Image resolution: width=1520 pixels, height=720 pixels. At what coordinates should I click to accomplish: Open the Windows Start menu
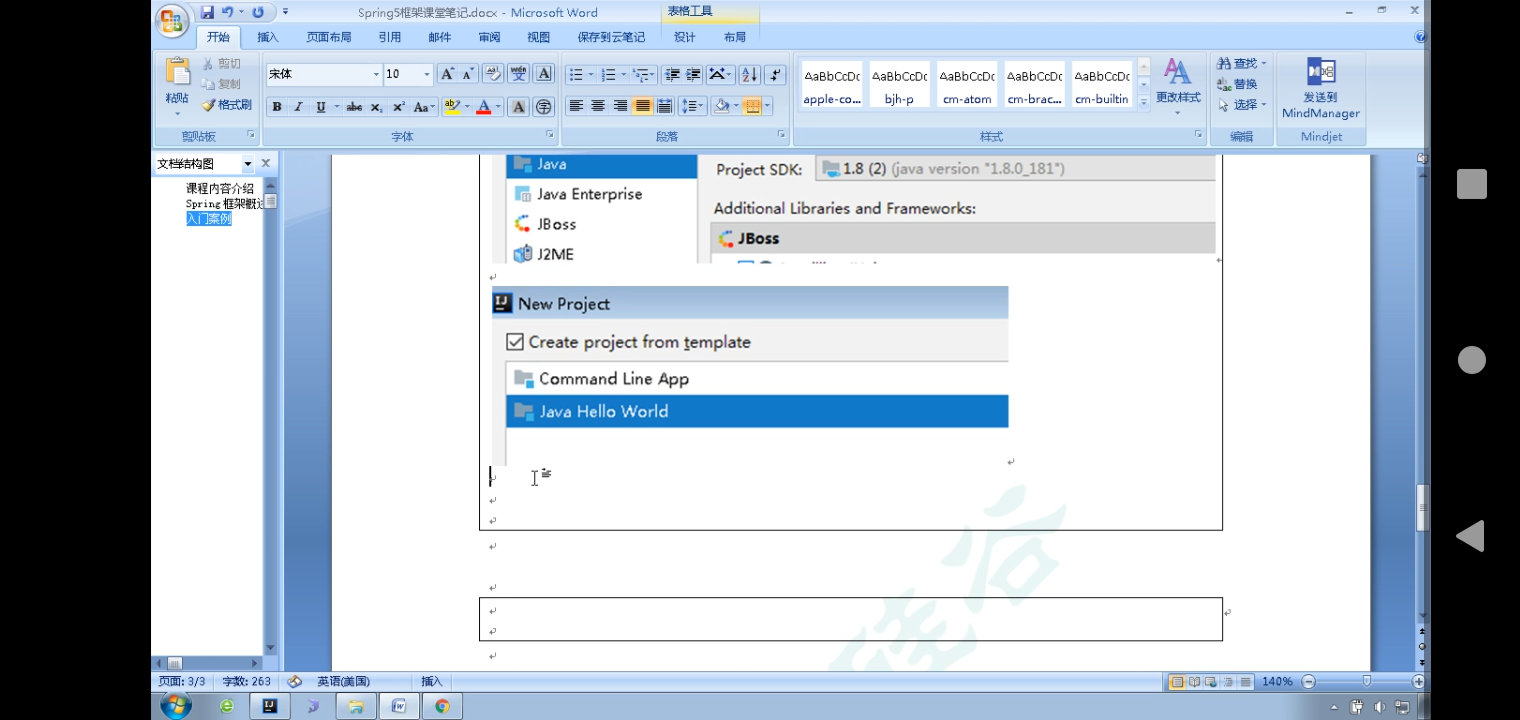coord(175,706)
